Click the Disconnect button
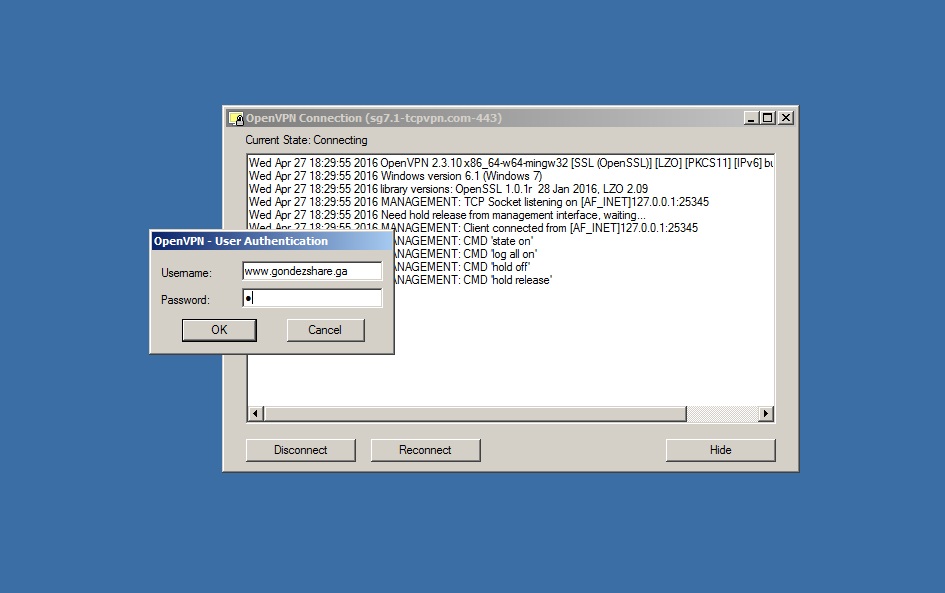The width and height of the screenshot is (945, 593). (x=301, y=450)
